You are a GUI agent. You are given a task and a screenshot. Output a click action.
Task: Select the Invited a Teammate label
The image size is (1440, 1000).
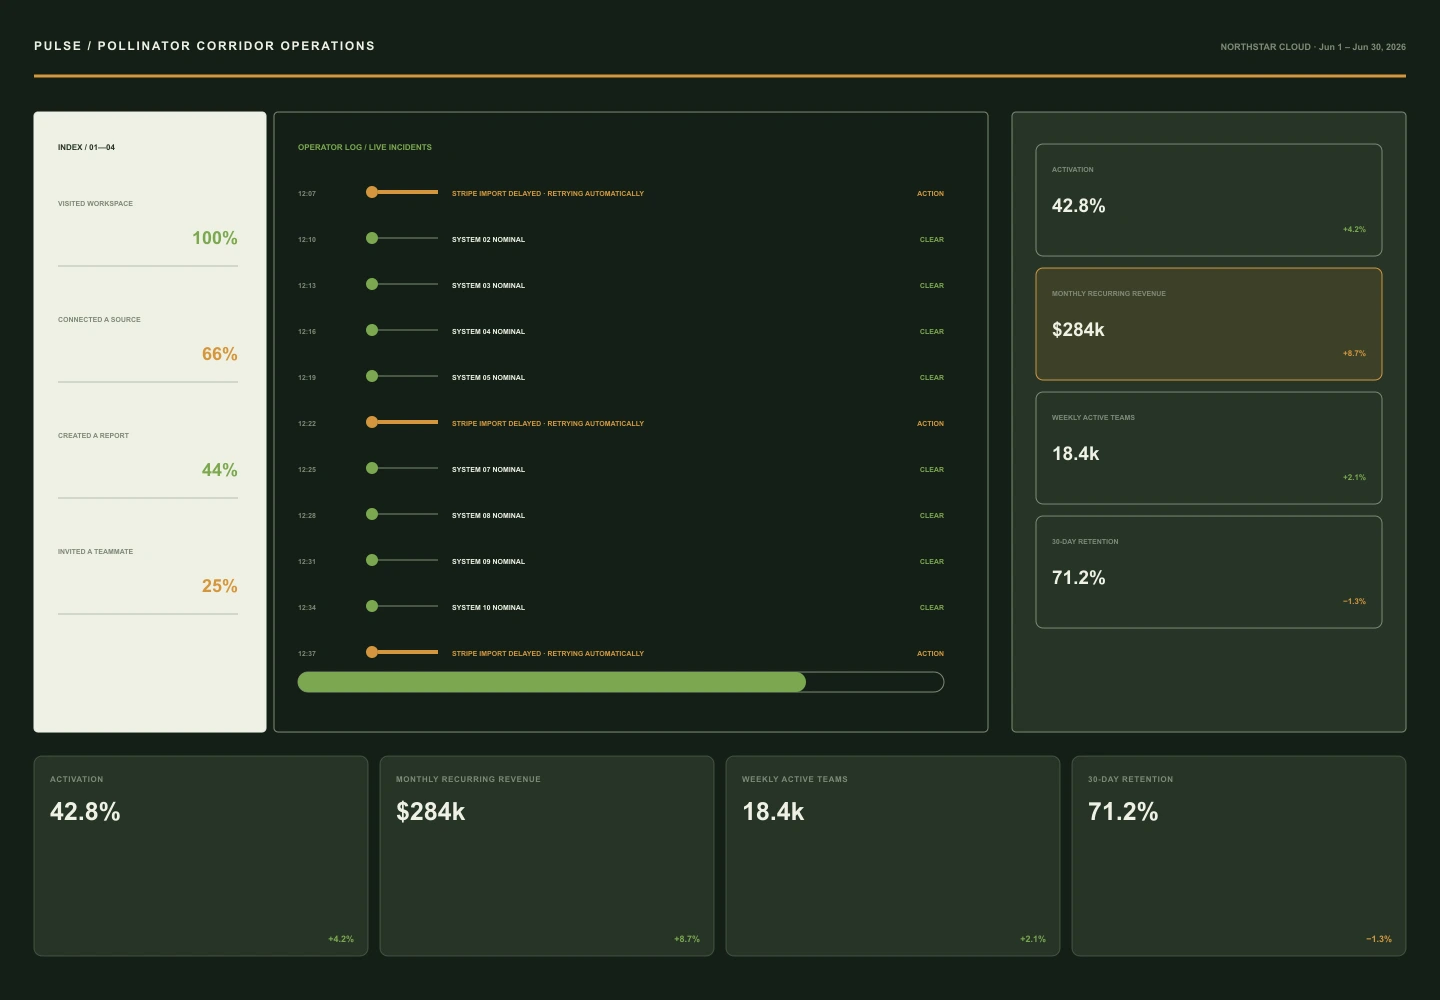pos(95,551)
